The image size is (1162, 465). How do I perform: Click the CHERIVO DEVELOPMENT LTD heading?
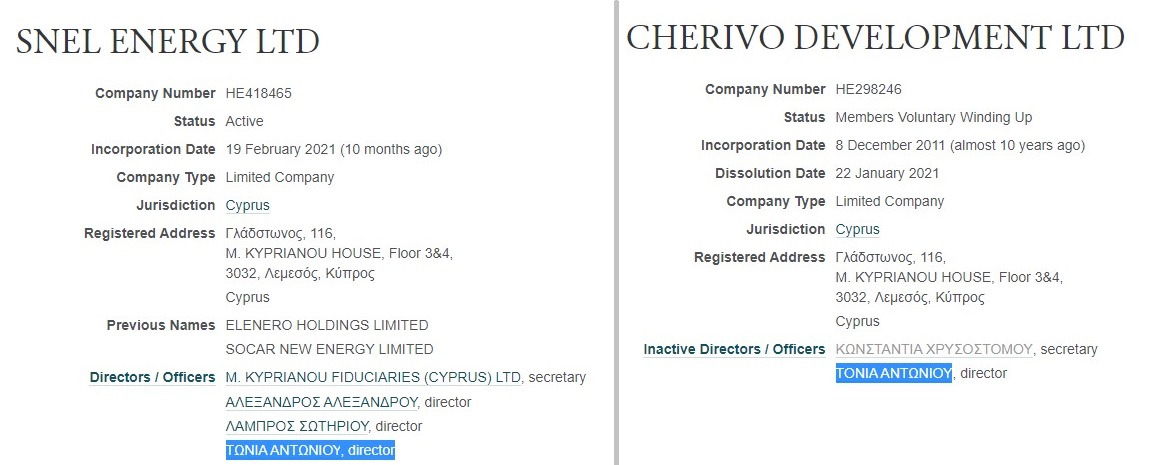pyautogui.click(x=875, y=38)
